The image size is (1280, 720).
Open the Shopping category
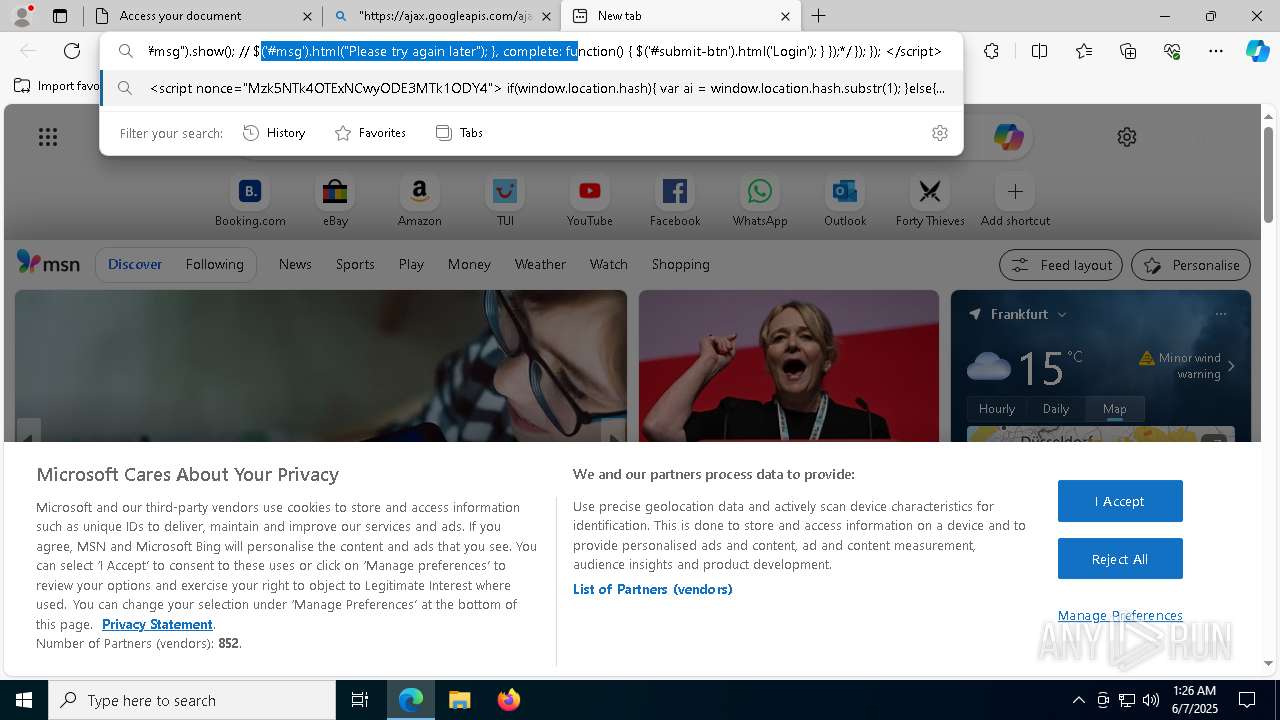point(680,265)
